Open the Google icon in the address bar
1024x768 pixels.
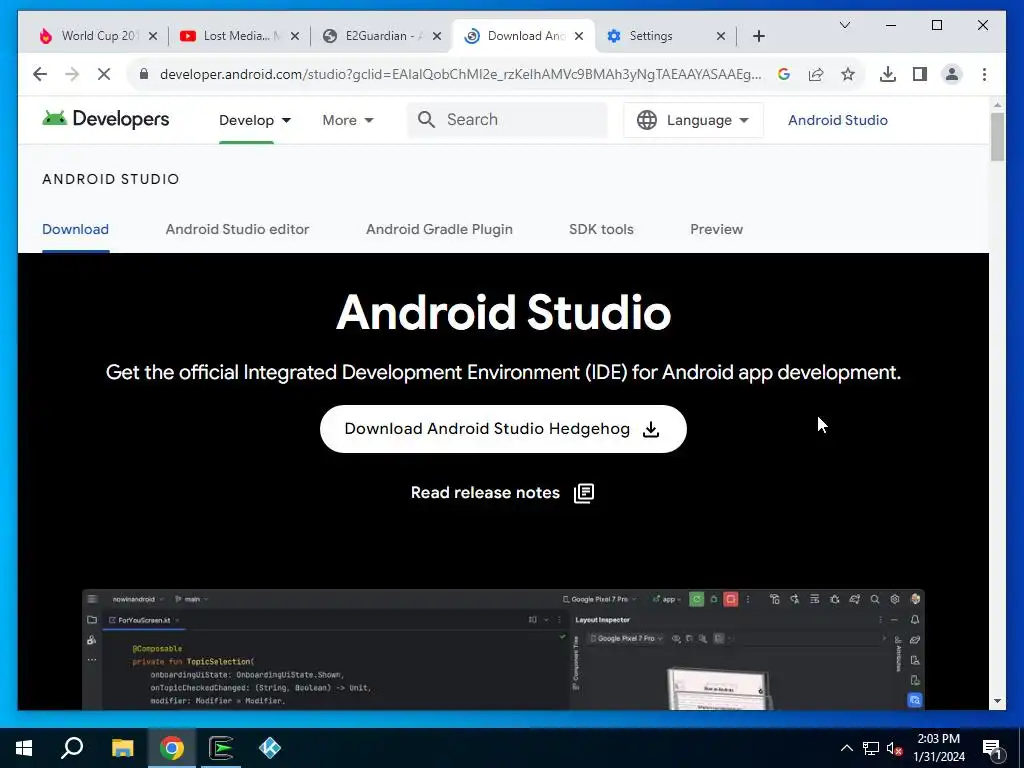click(x=784, y=74)
